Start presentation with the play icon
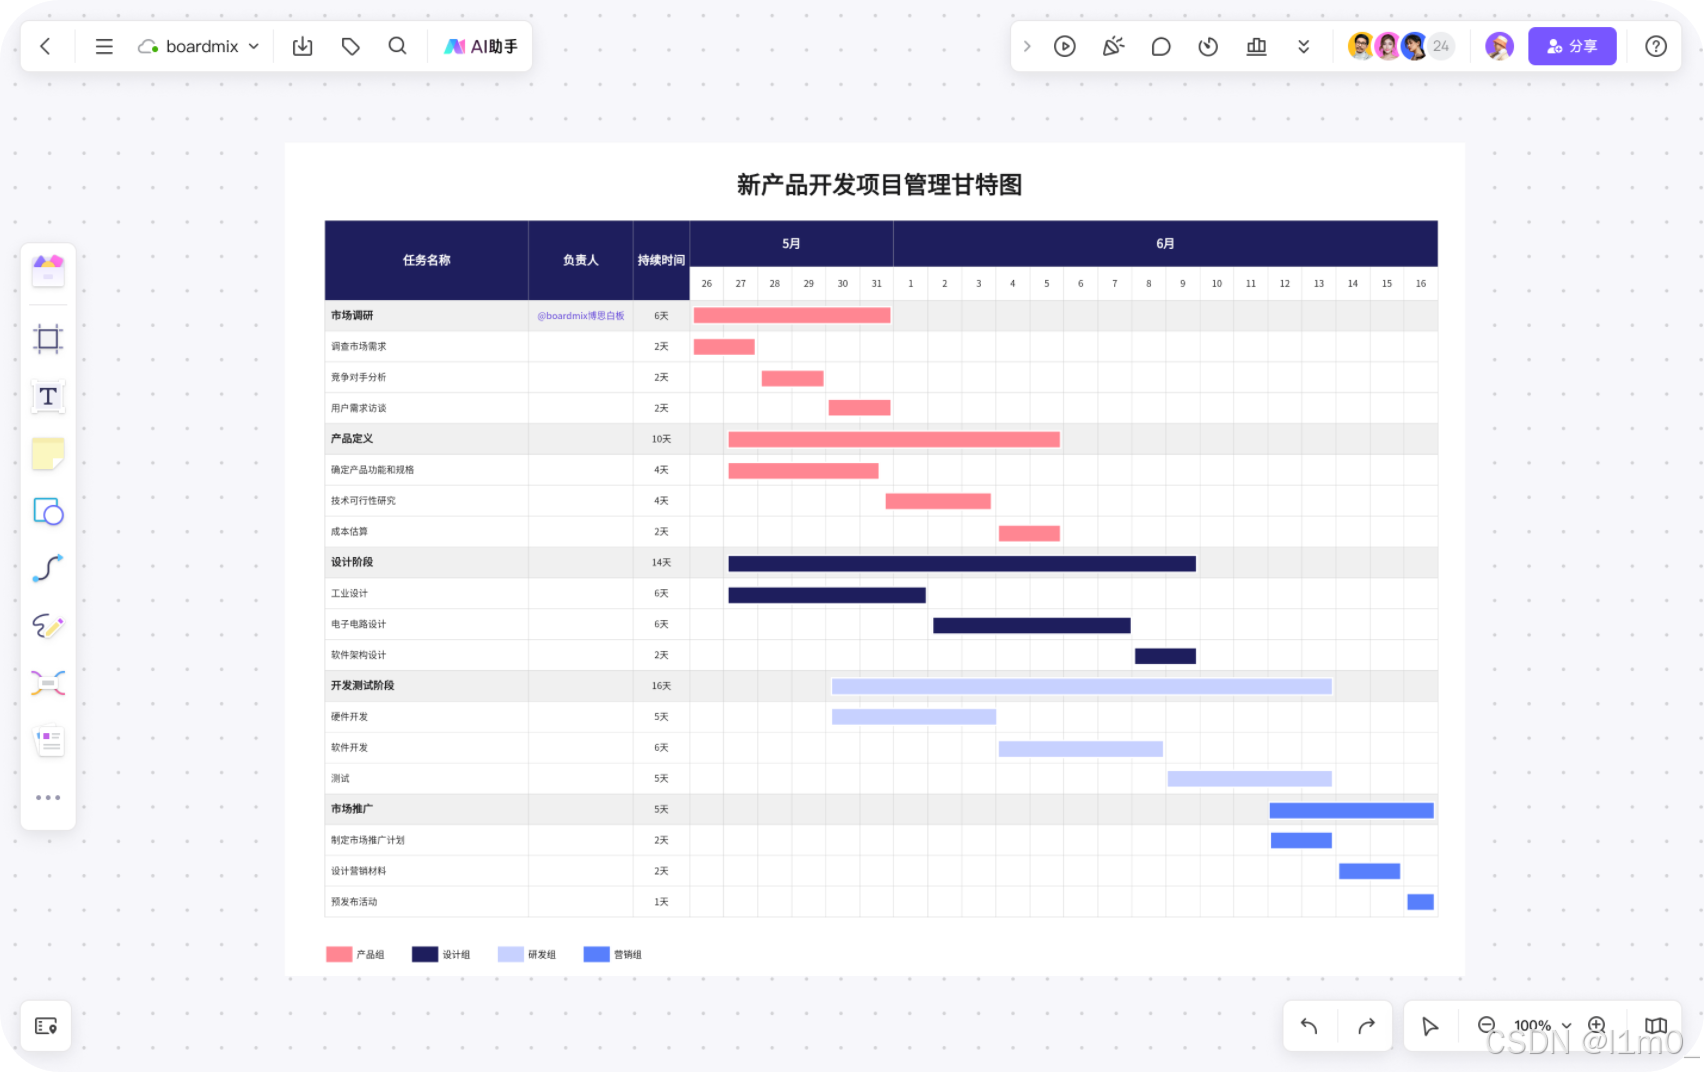The width and height of the screenshot is (1704, 1072). click(x=1065, y=46)
